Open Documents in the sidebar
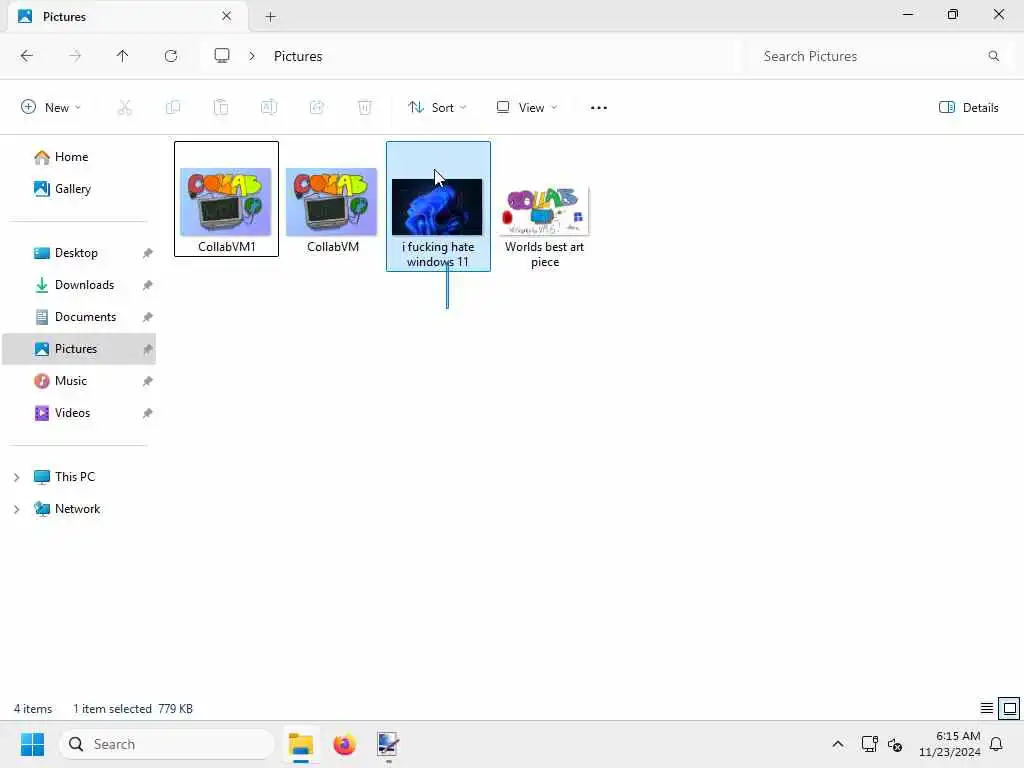 point(75,317)
